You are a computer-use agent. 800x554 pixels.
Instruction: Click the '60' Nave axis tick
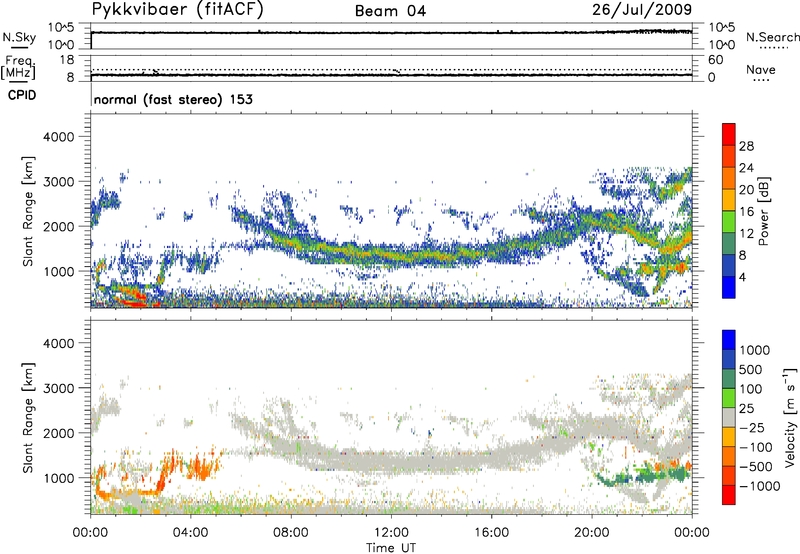715,60
